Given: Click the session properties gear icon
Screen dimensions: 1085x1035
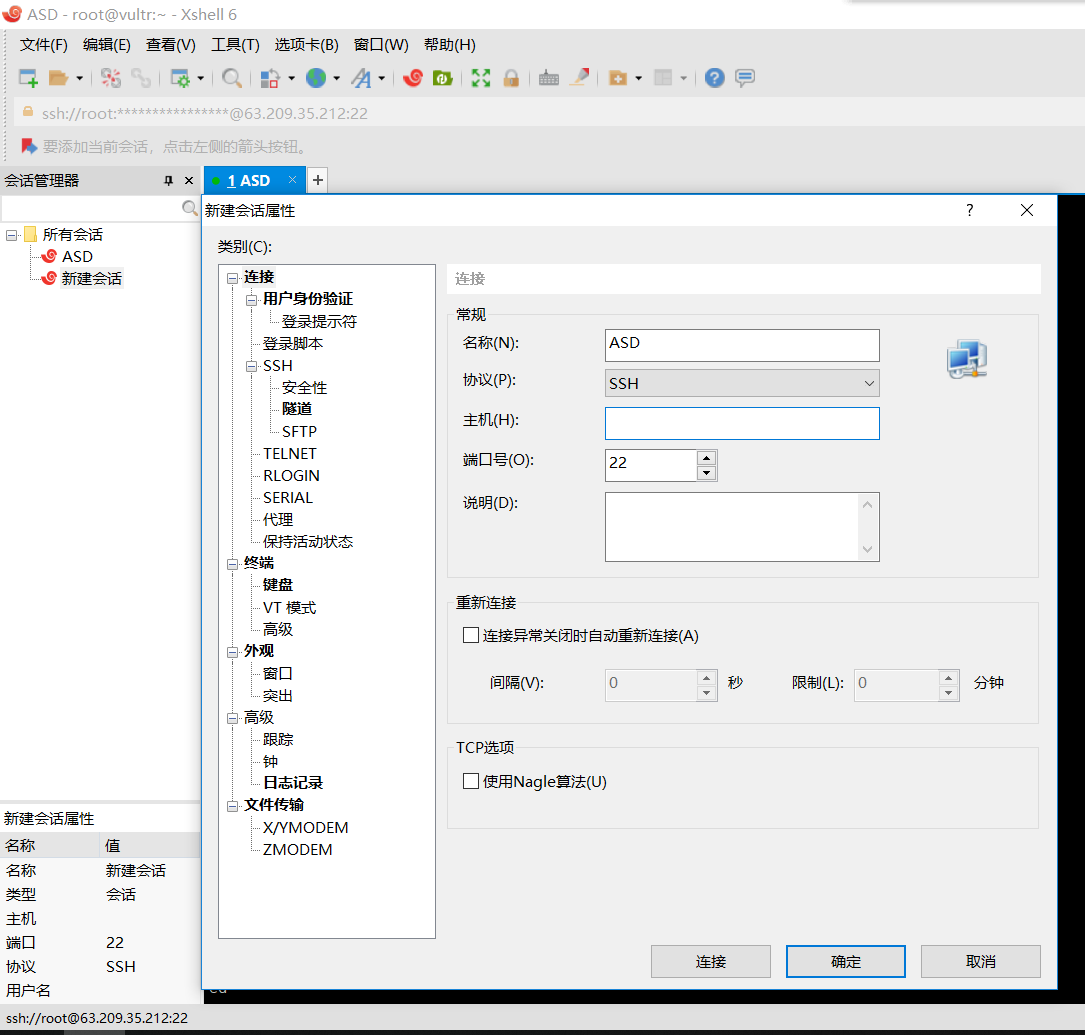Looking at the screenshot, I should (180, 78).
